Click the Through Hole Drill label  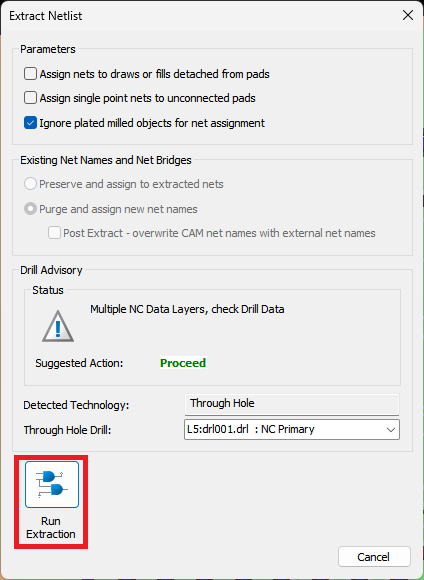pyautogui.click(x=67, y=430)
